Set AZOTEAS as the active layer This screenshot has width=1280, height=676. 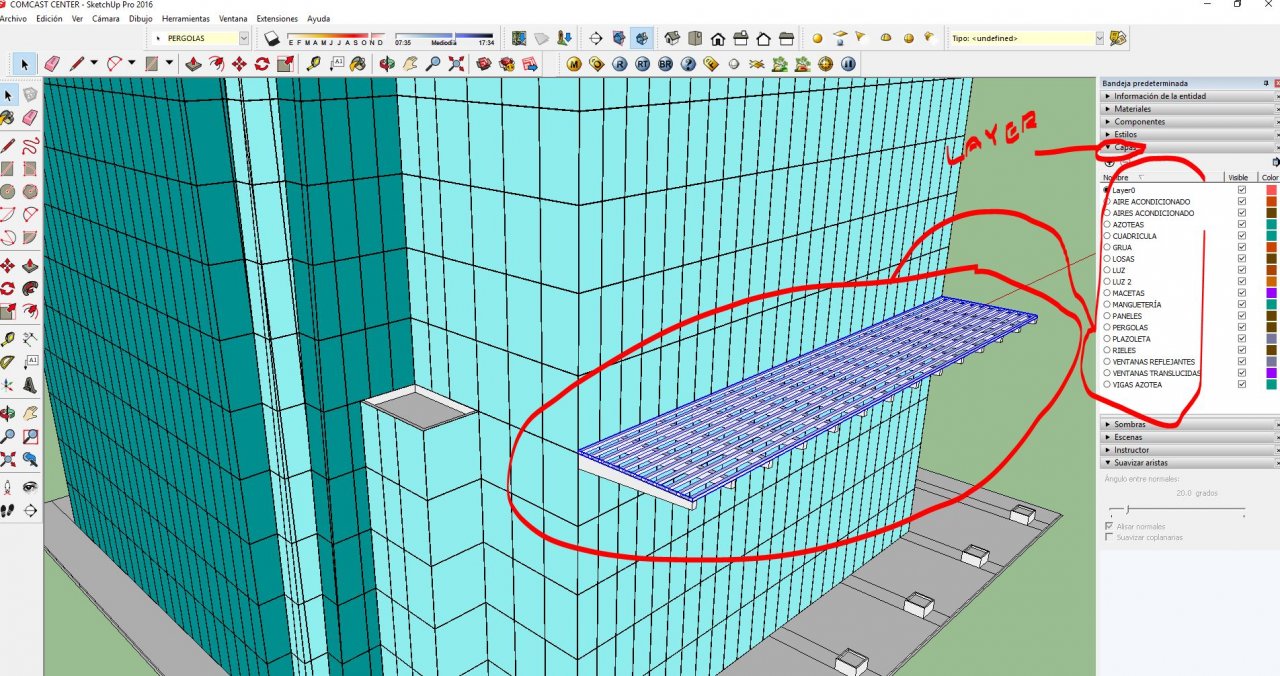[x=1107, y=224]
